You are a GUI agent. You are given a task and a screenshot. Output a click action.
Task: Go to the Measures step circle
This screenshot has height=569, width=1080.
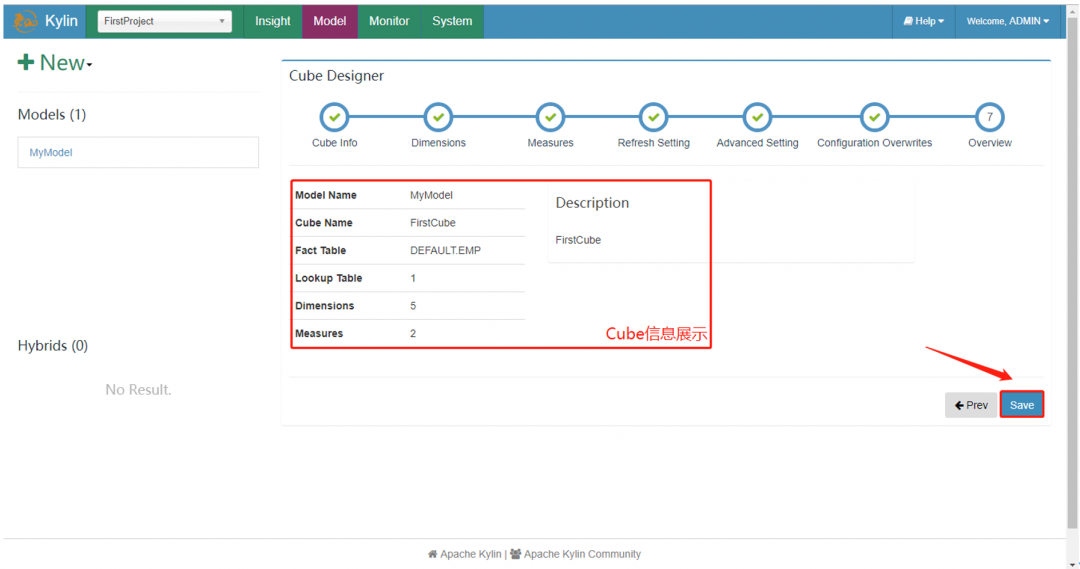tap(550, 117)
